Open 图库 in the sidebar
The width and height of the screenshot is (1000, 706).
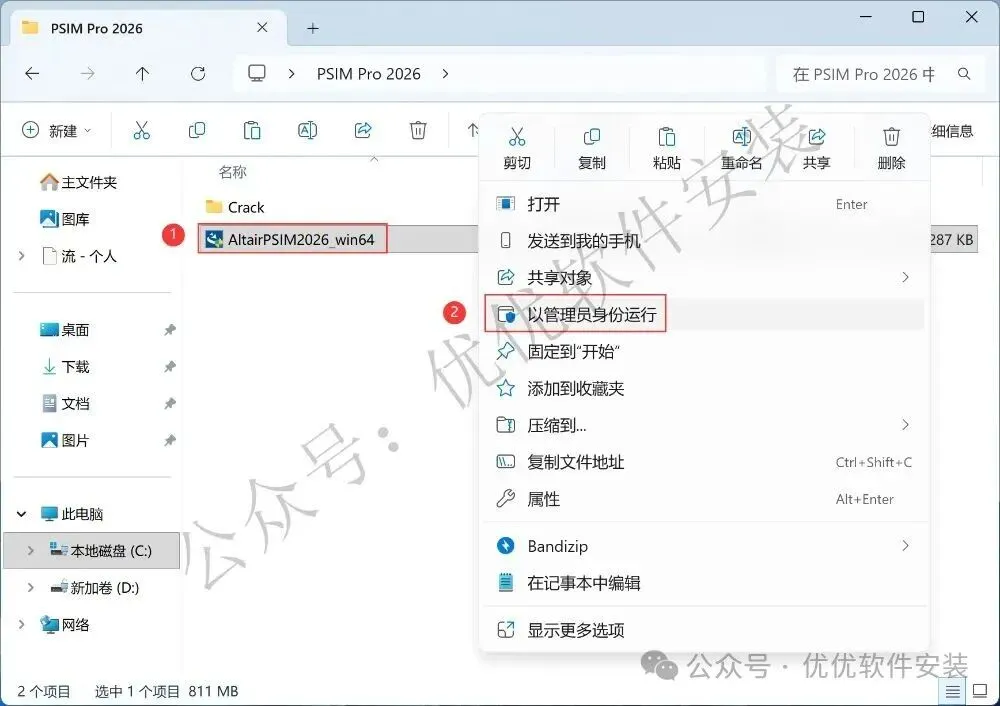[x=65, y=219]
